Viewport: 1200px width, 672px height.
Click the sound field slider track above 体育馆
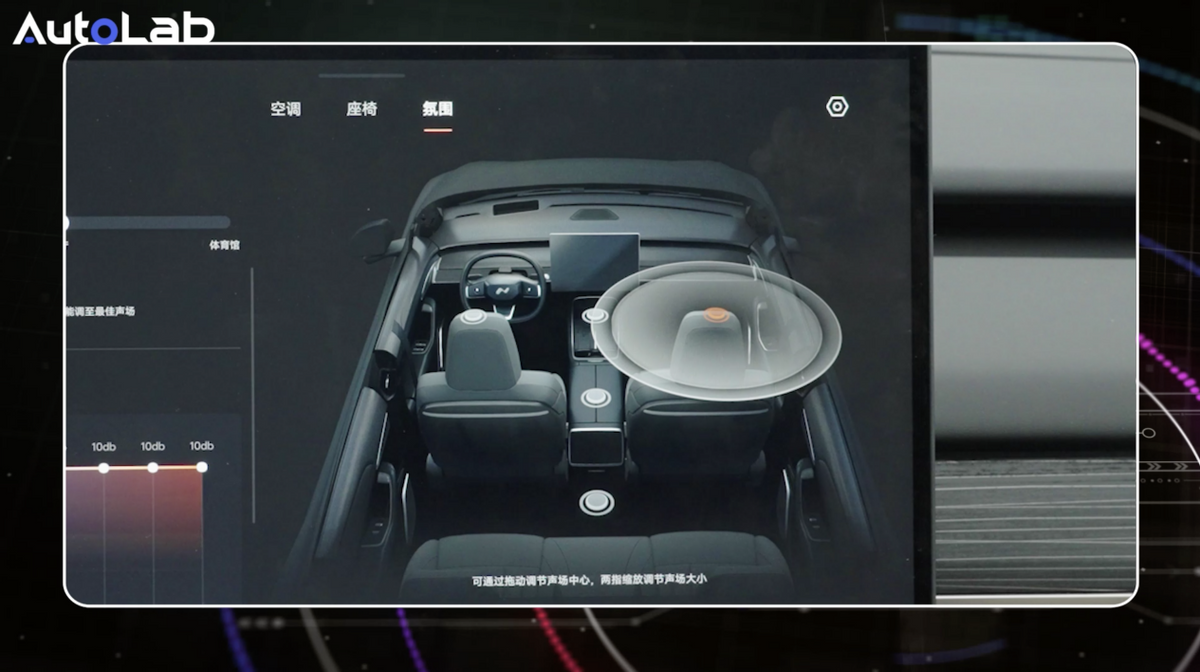[148, 223]
